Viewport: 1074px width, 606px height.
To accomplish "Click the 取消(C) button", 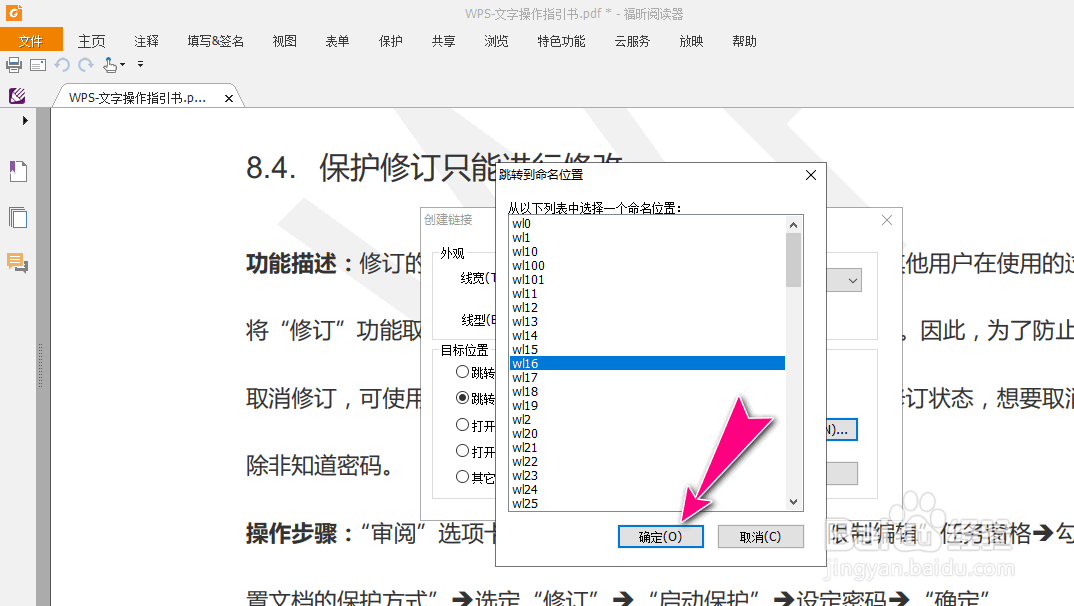I will pos(760,537).
